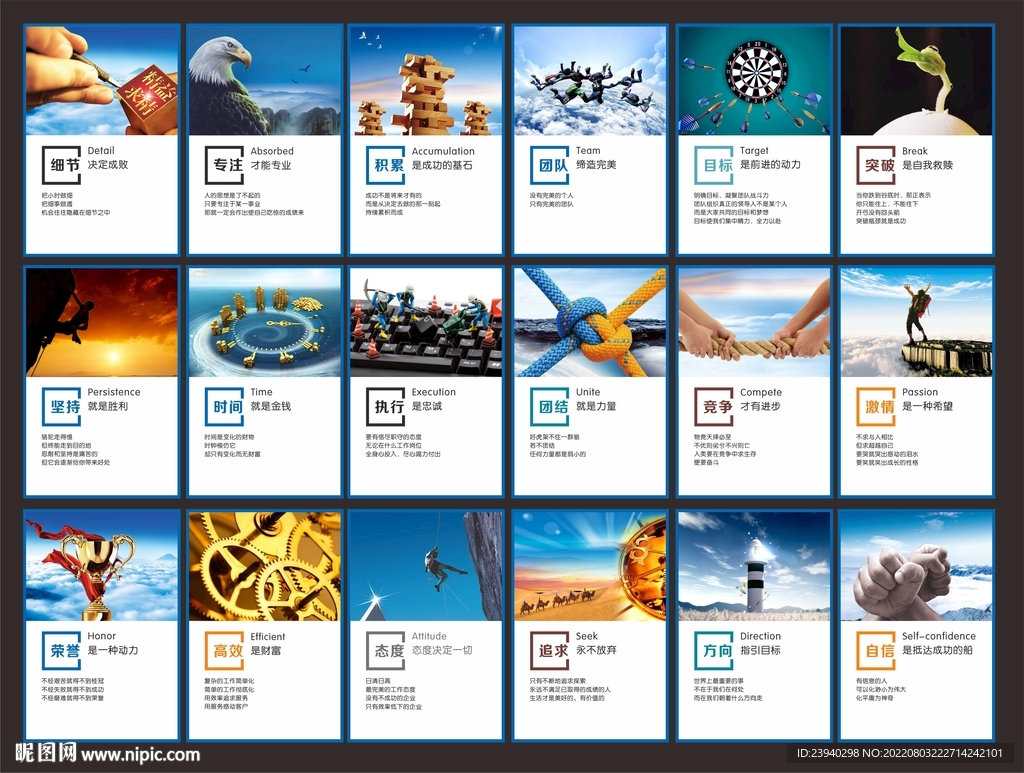Select the 'Accumulation' heading text
1024x773 pixels.
click(443, 151)
